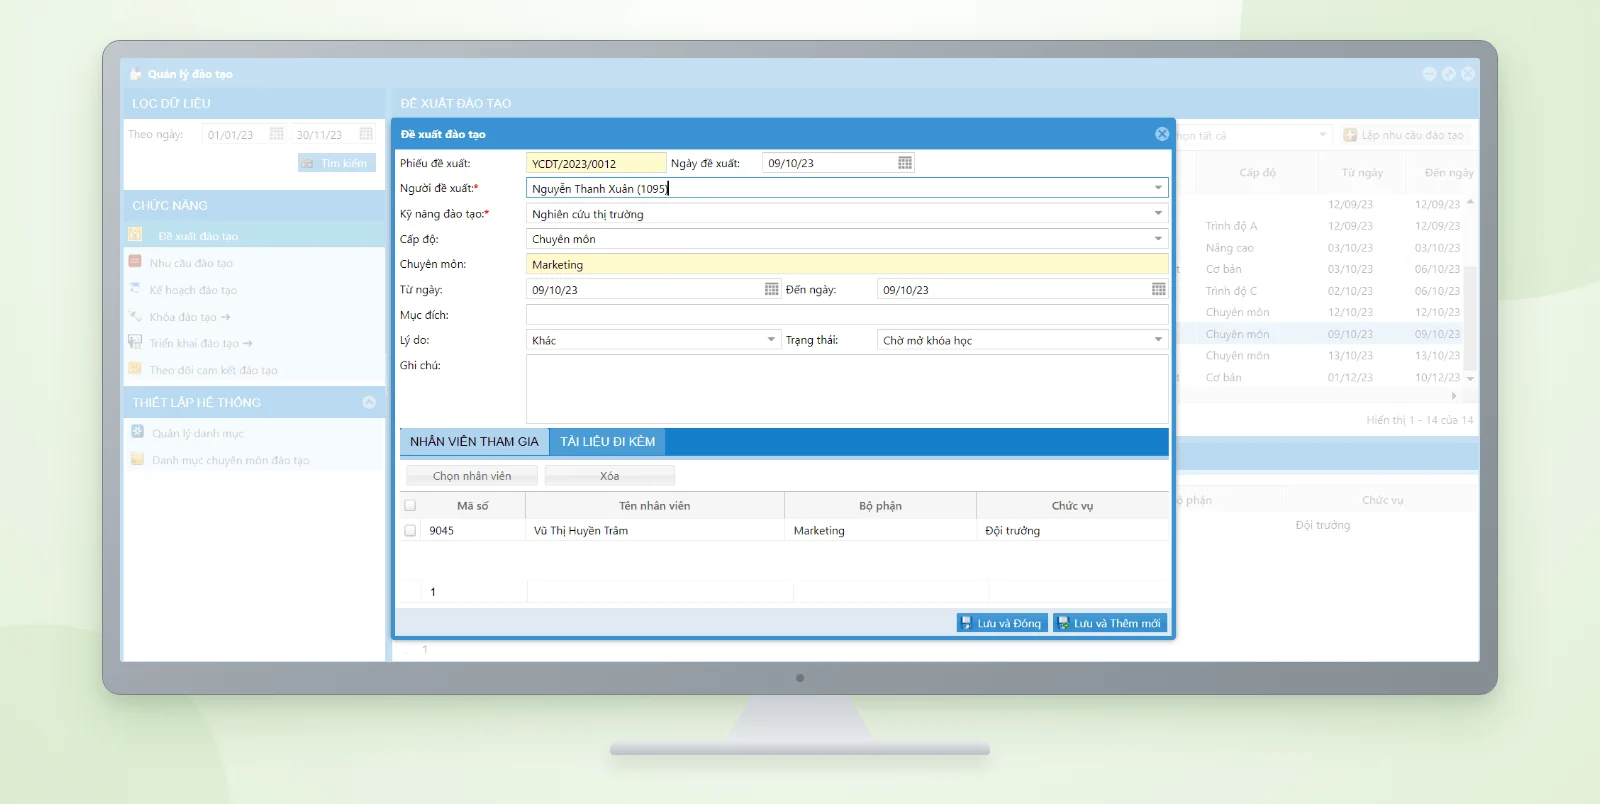Viewport: 1600px width, 804px height.
Task: Switch to the Tài liệu đi kèm tab
Action: click(608, 441)
